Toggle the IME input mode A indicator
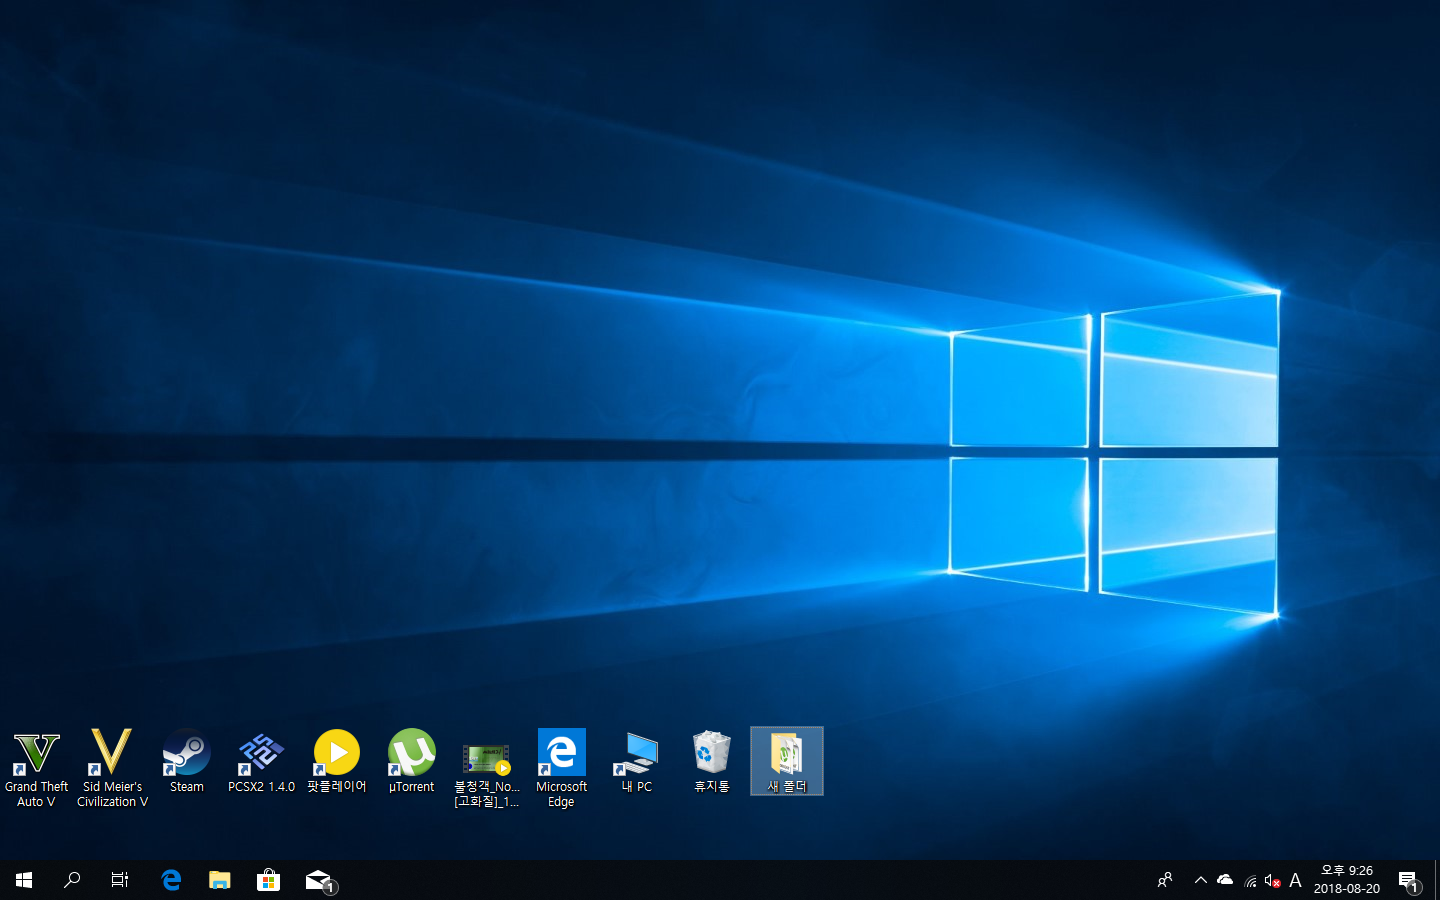 1296,880
